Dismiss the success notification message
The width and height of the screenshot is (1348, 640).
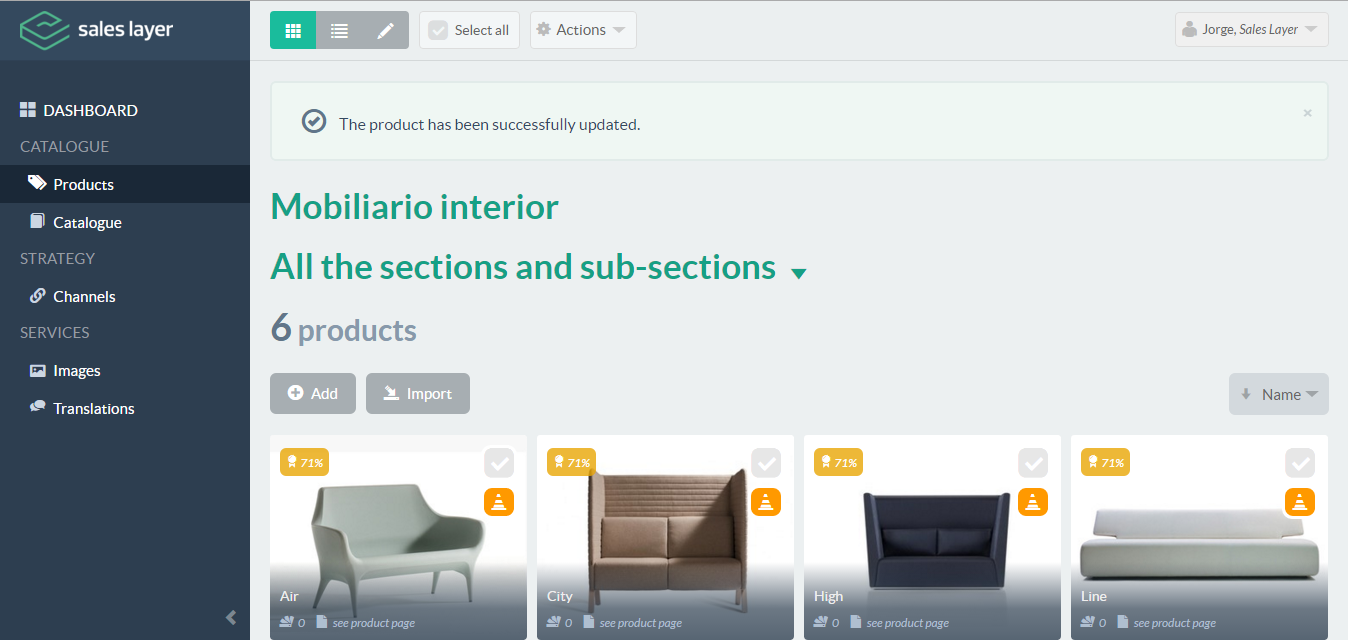tap(1307, 113)
